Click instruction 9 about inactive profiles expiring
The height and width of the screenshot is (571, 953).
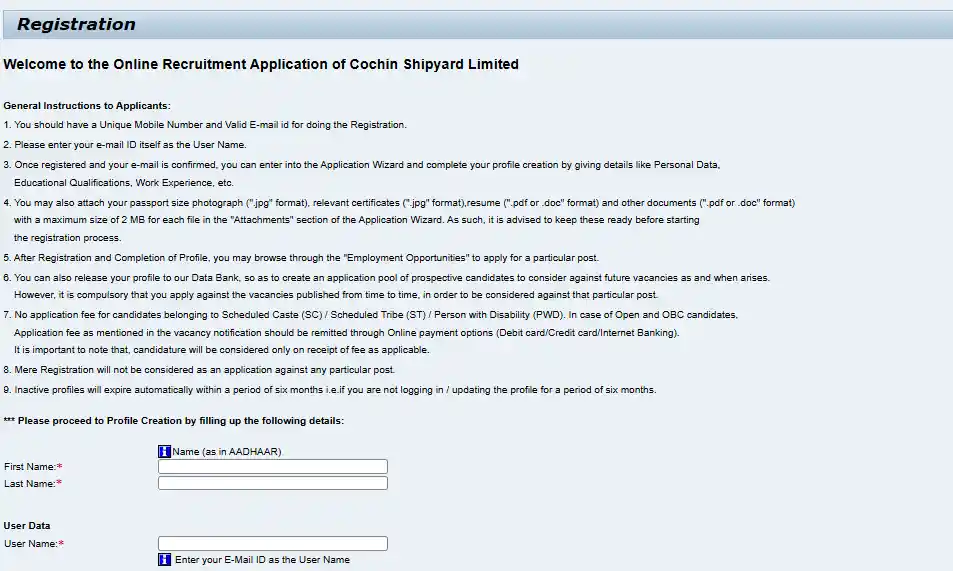pos(330,390)
